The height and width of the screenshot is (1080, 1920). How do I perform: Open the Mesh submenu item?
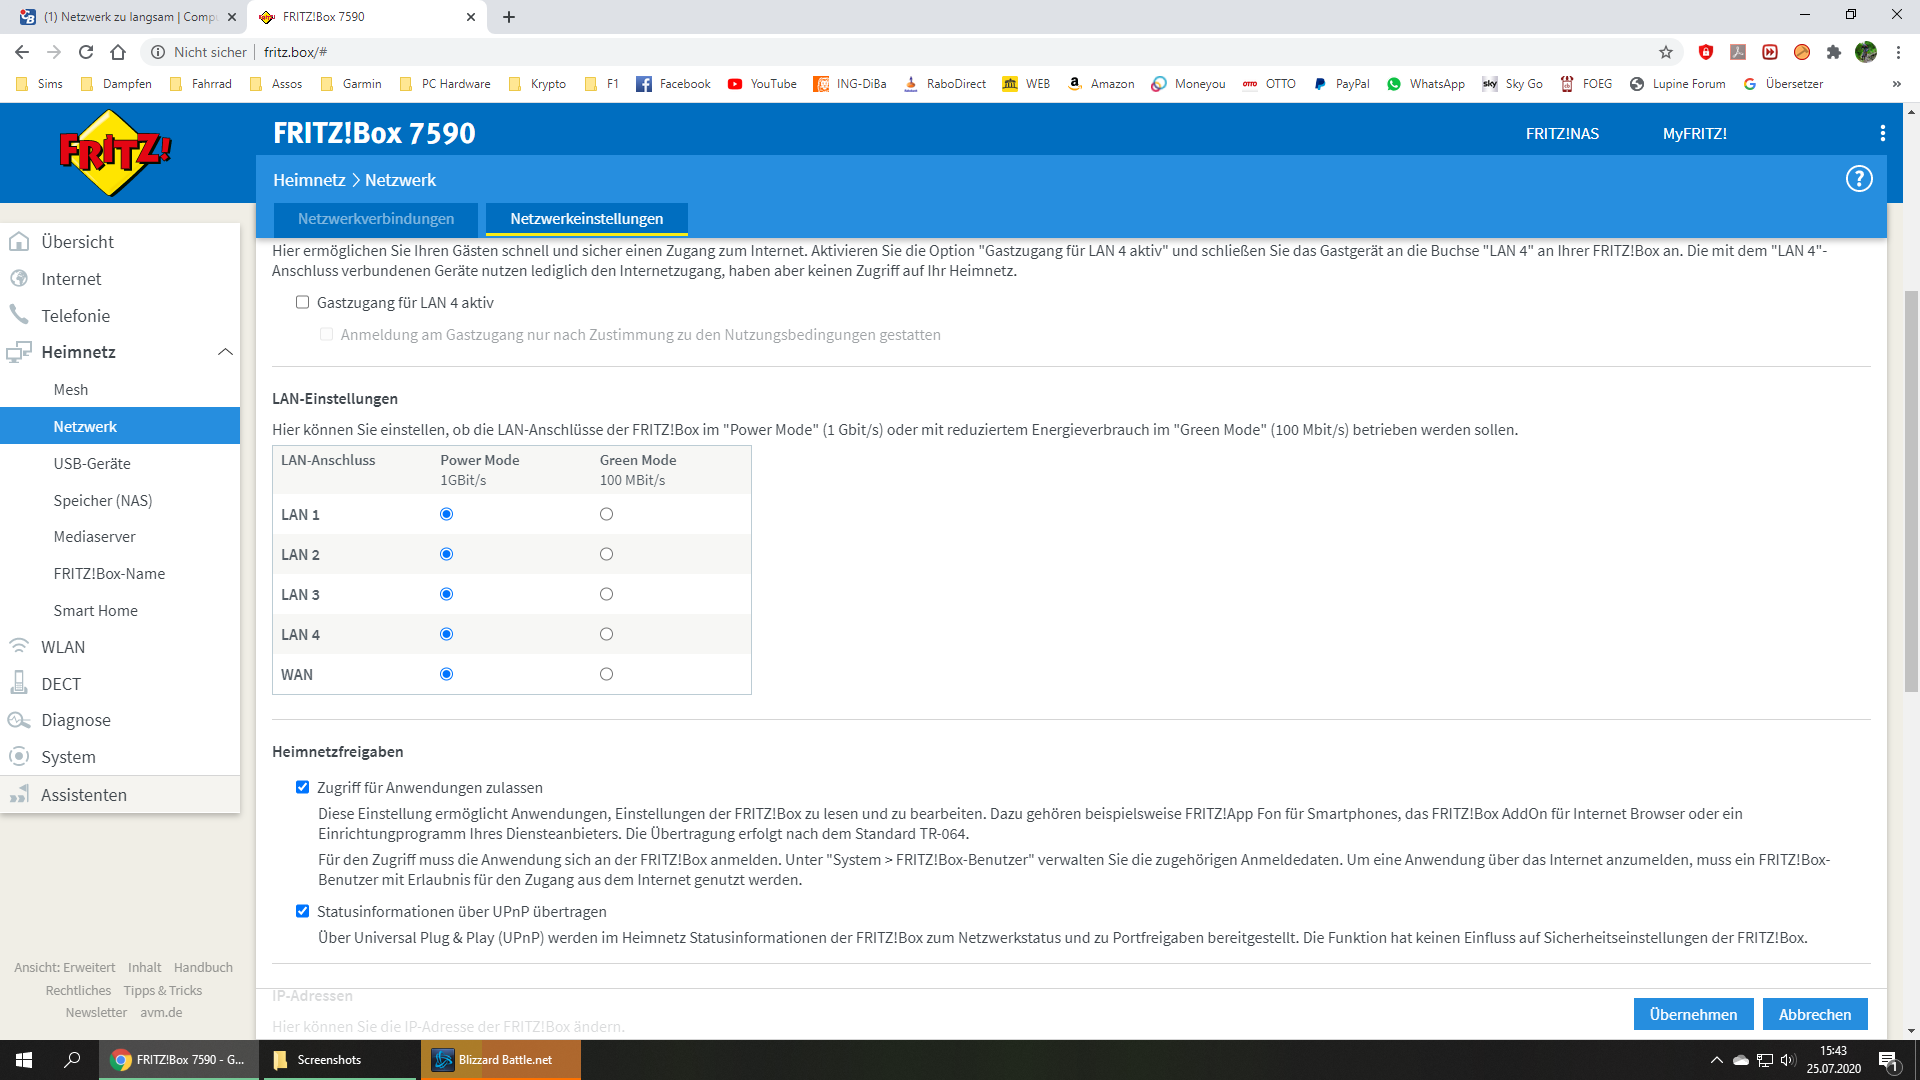(71, 390)
